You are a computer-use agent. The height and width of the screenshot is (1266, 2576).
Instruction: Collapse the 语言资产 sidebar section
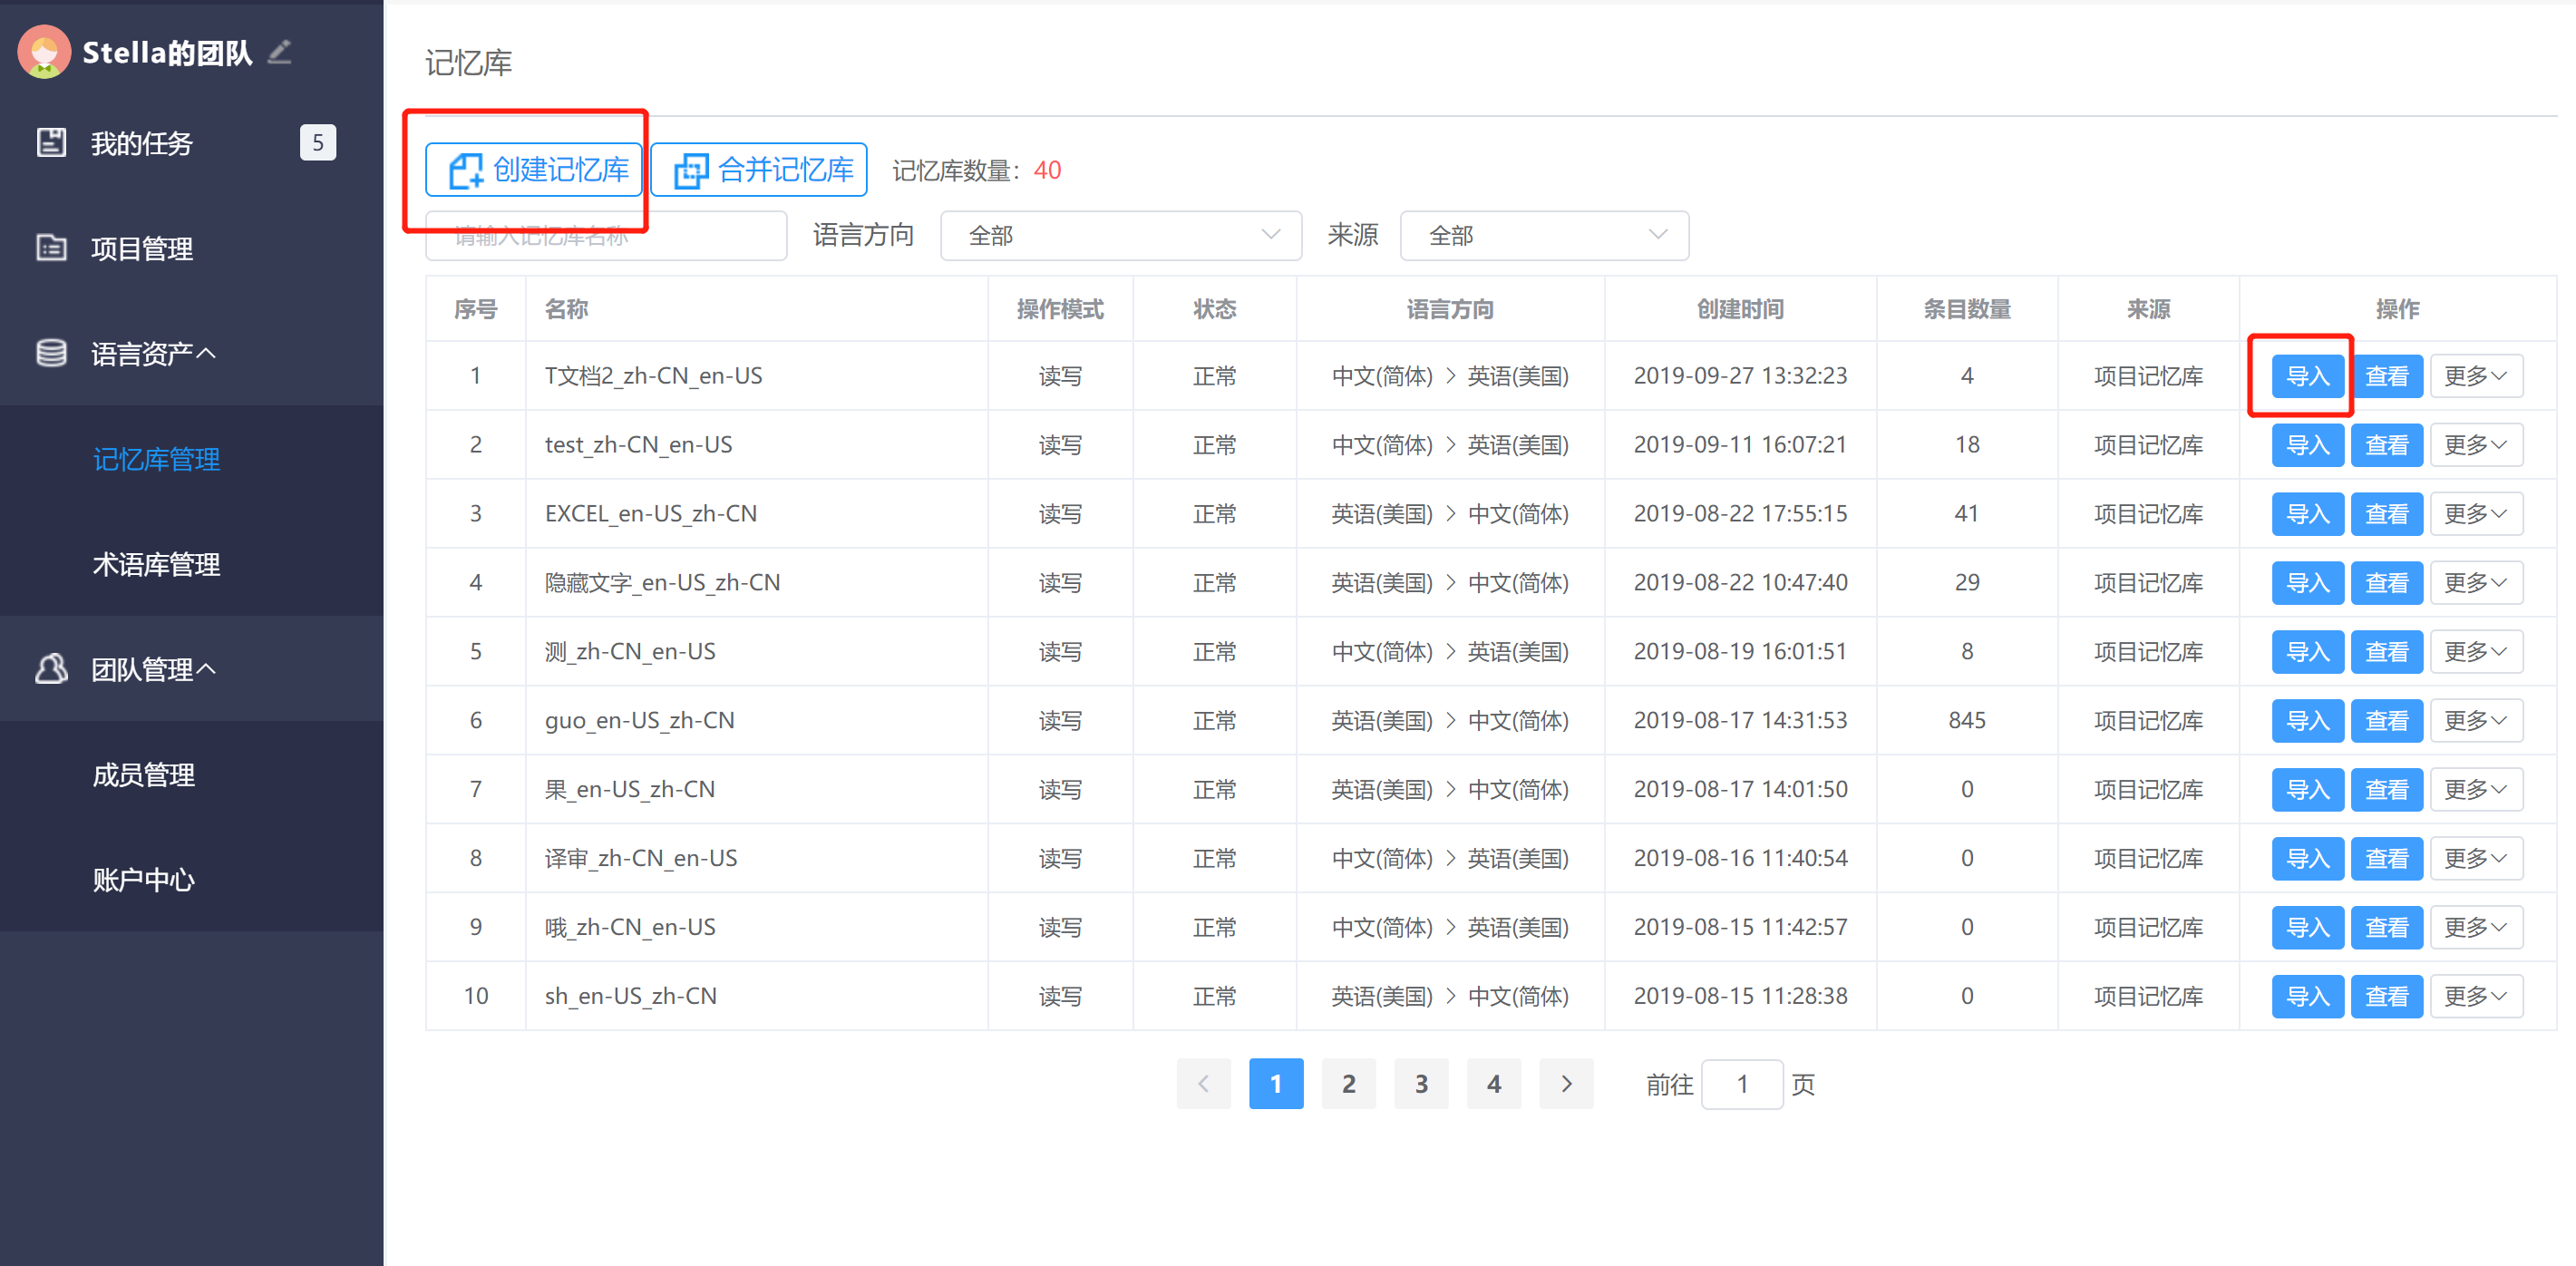207,352
